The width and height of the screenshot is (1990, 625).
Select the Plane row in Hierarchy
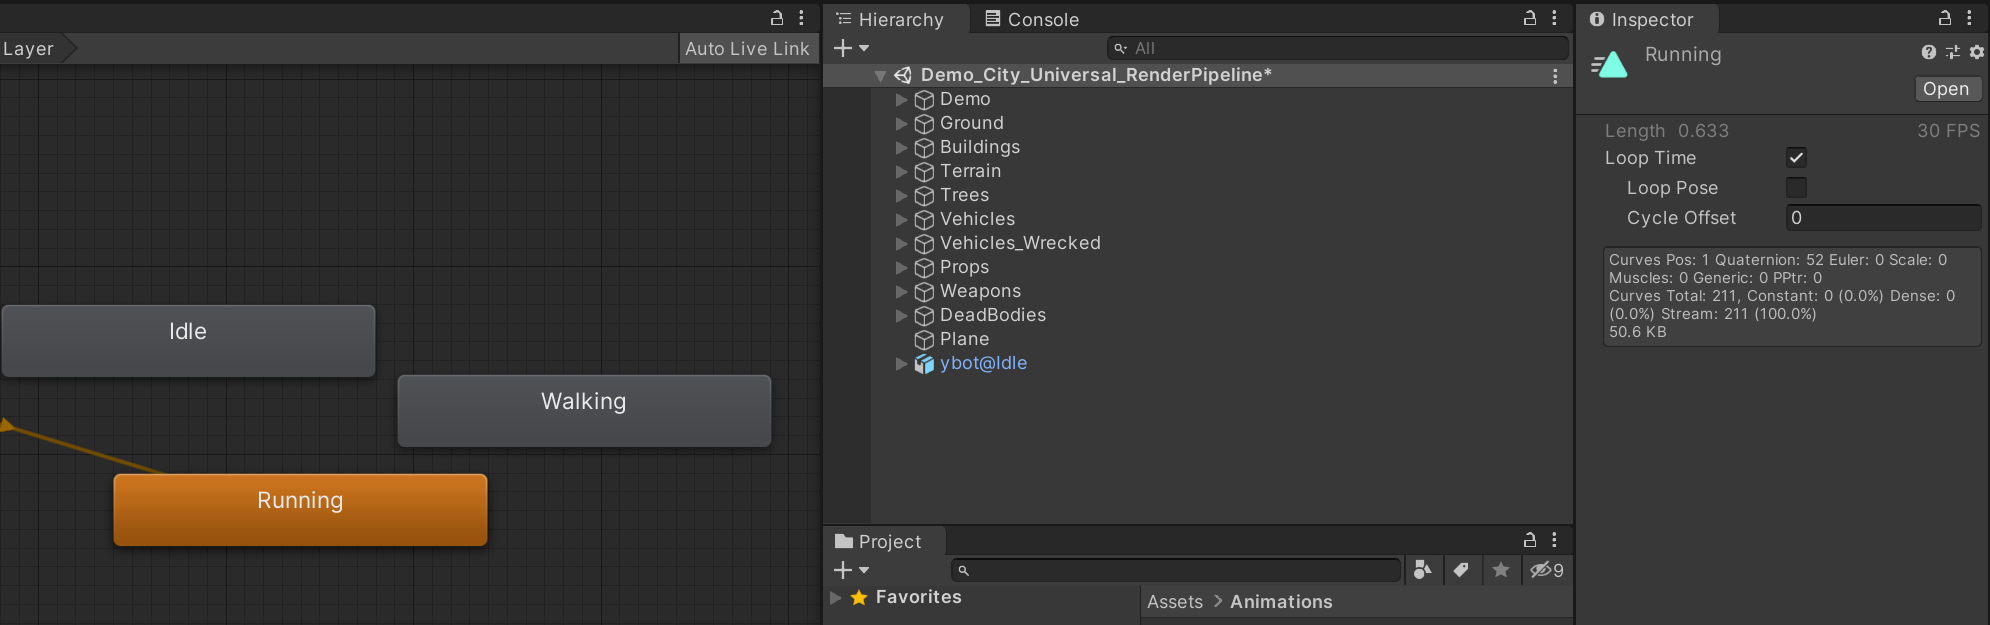pyautogui.click(x=1198, y=340)
